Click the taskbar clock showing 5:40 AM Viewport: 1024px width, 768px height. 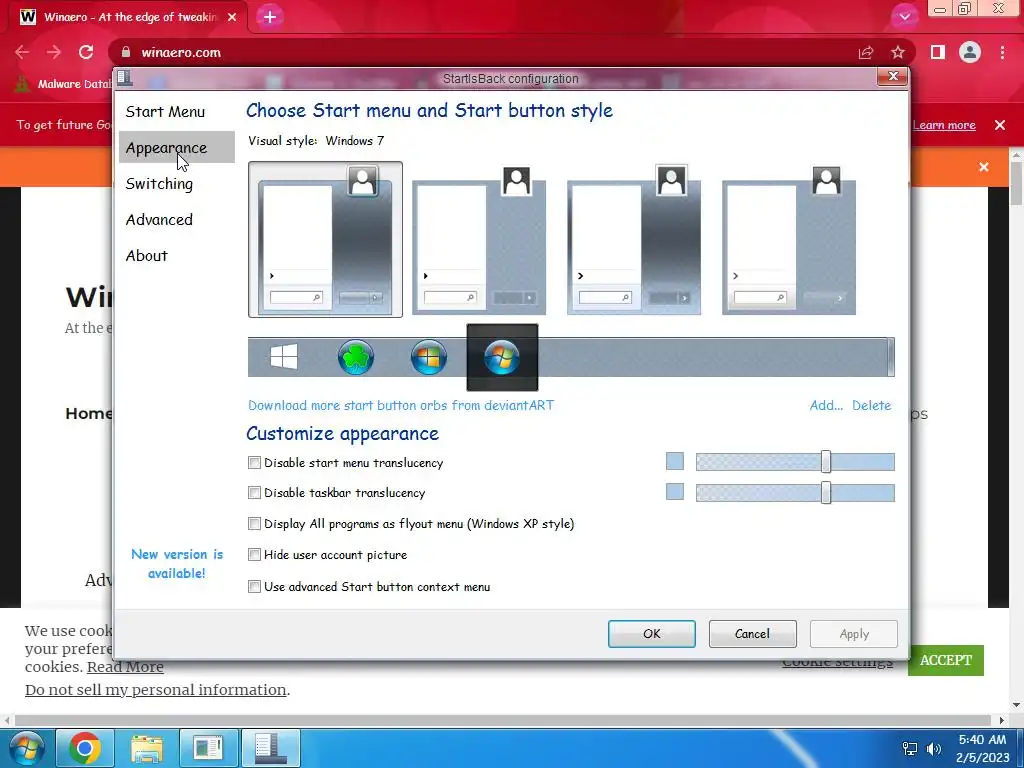pos(982,748)
